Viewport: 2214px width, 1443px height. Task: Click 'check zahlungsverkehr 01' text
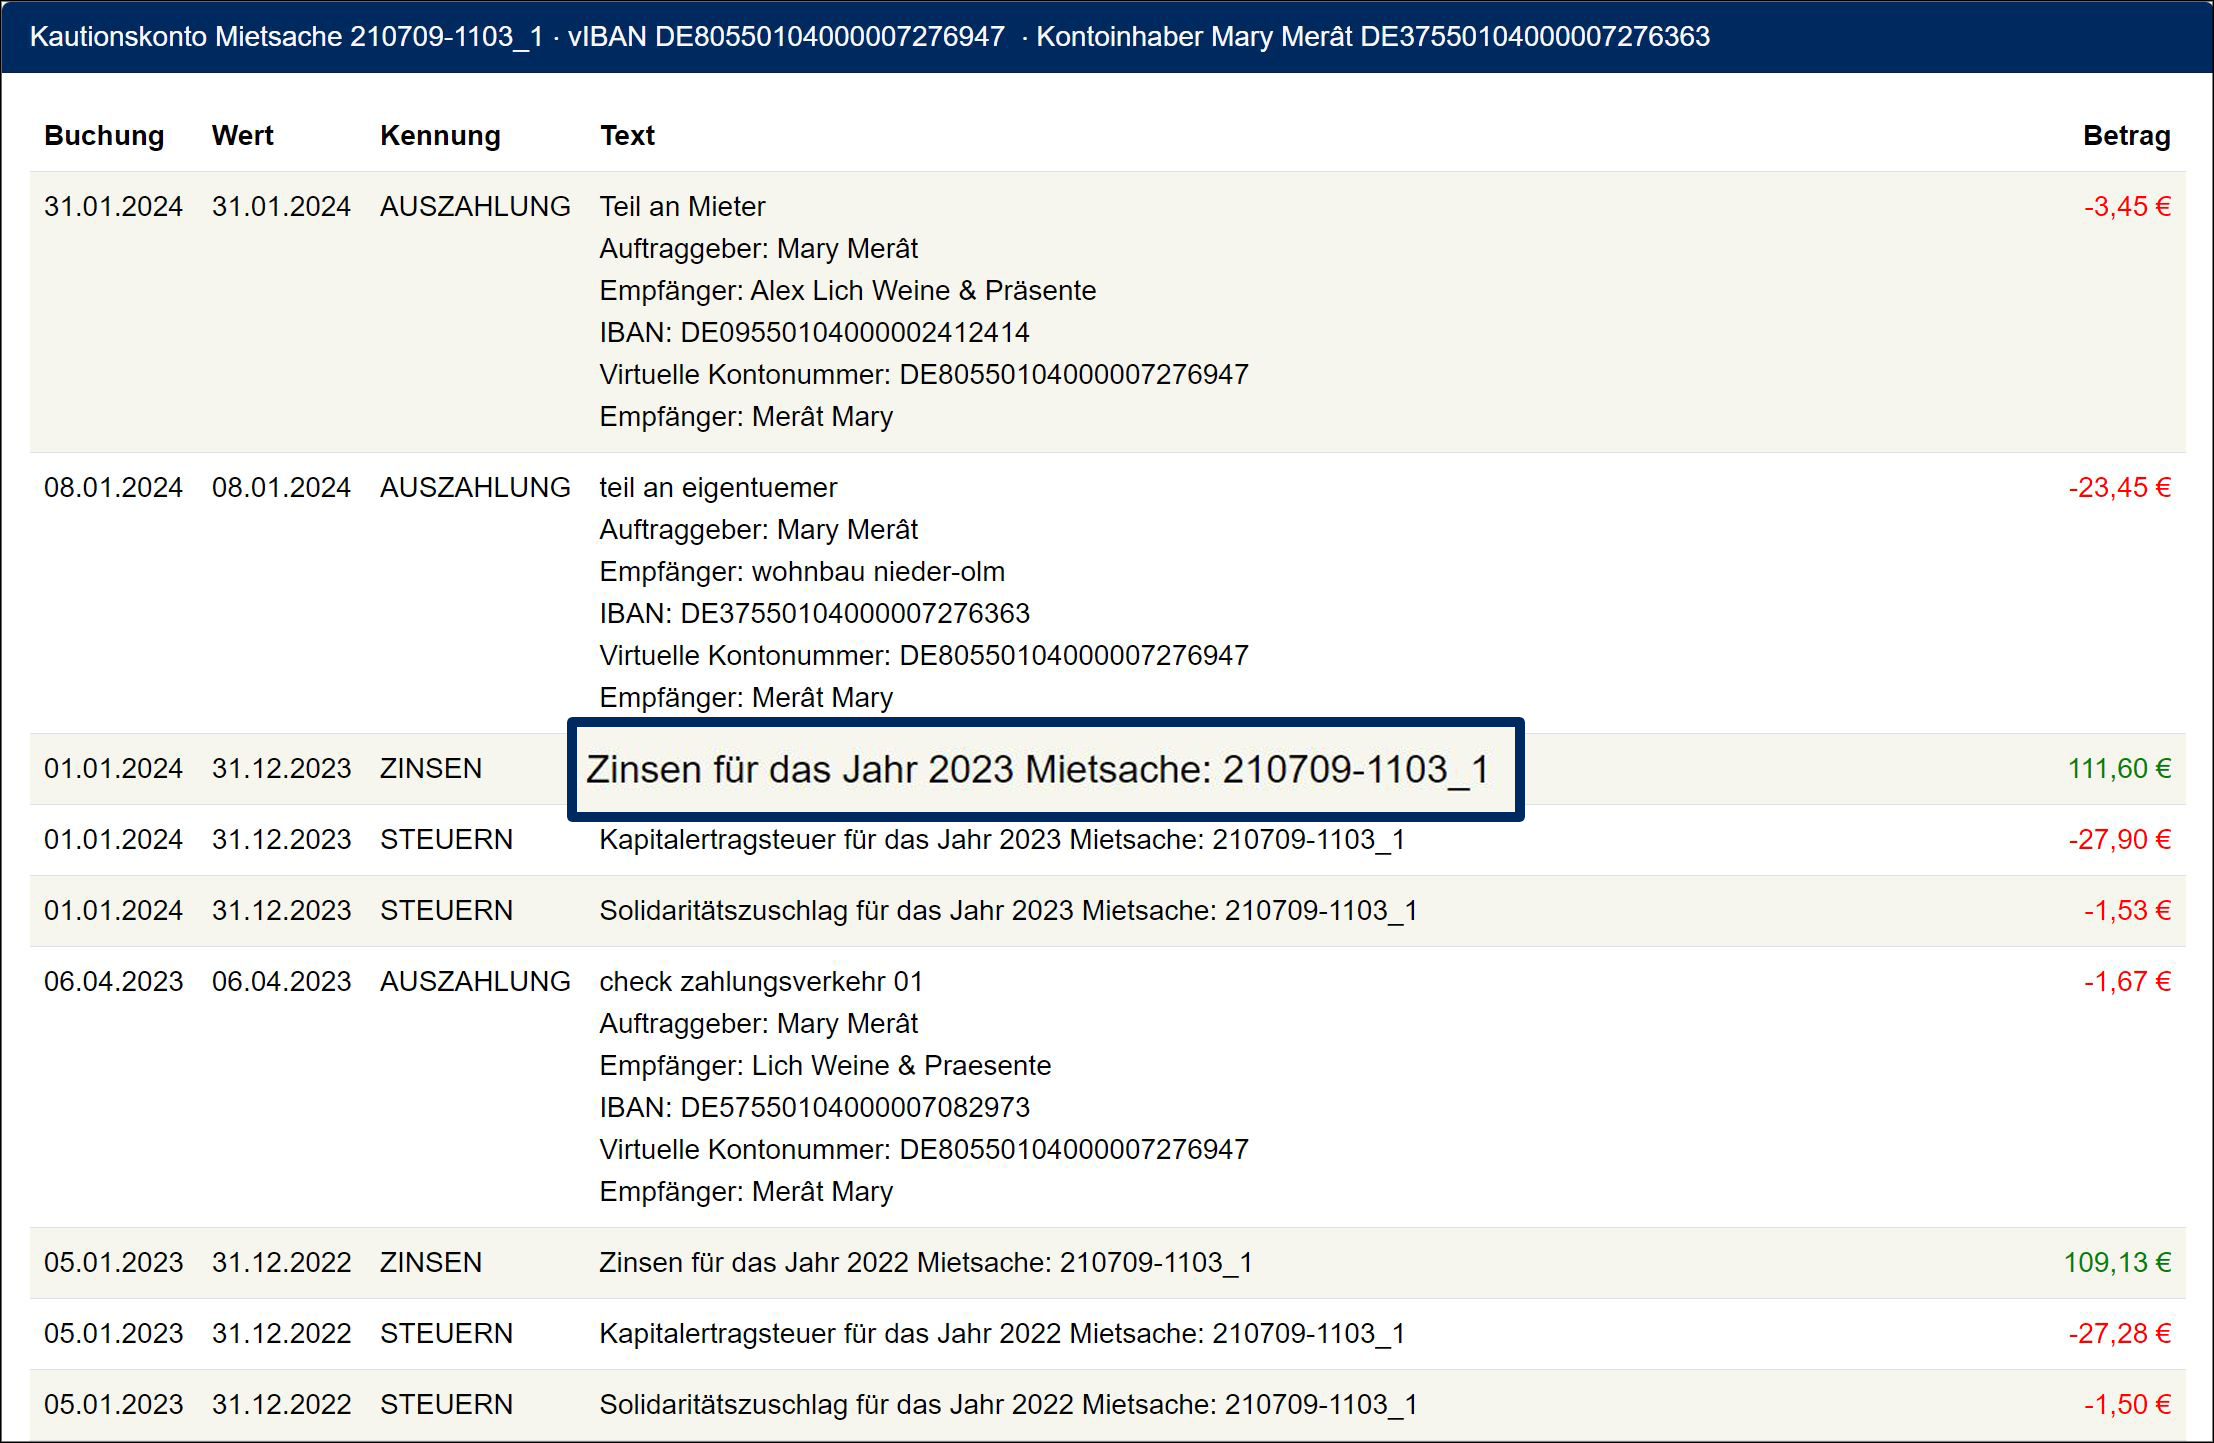coord(761,982)
